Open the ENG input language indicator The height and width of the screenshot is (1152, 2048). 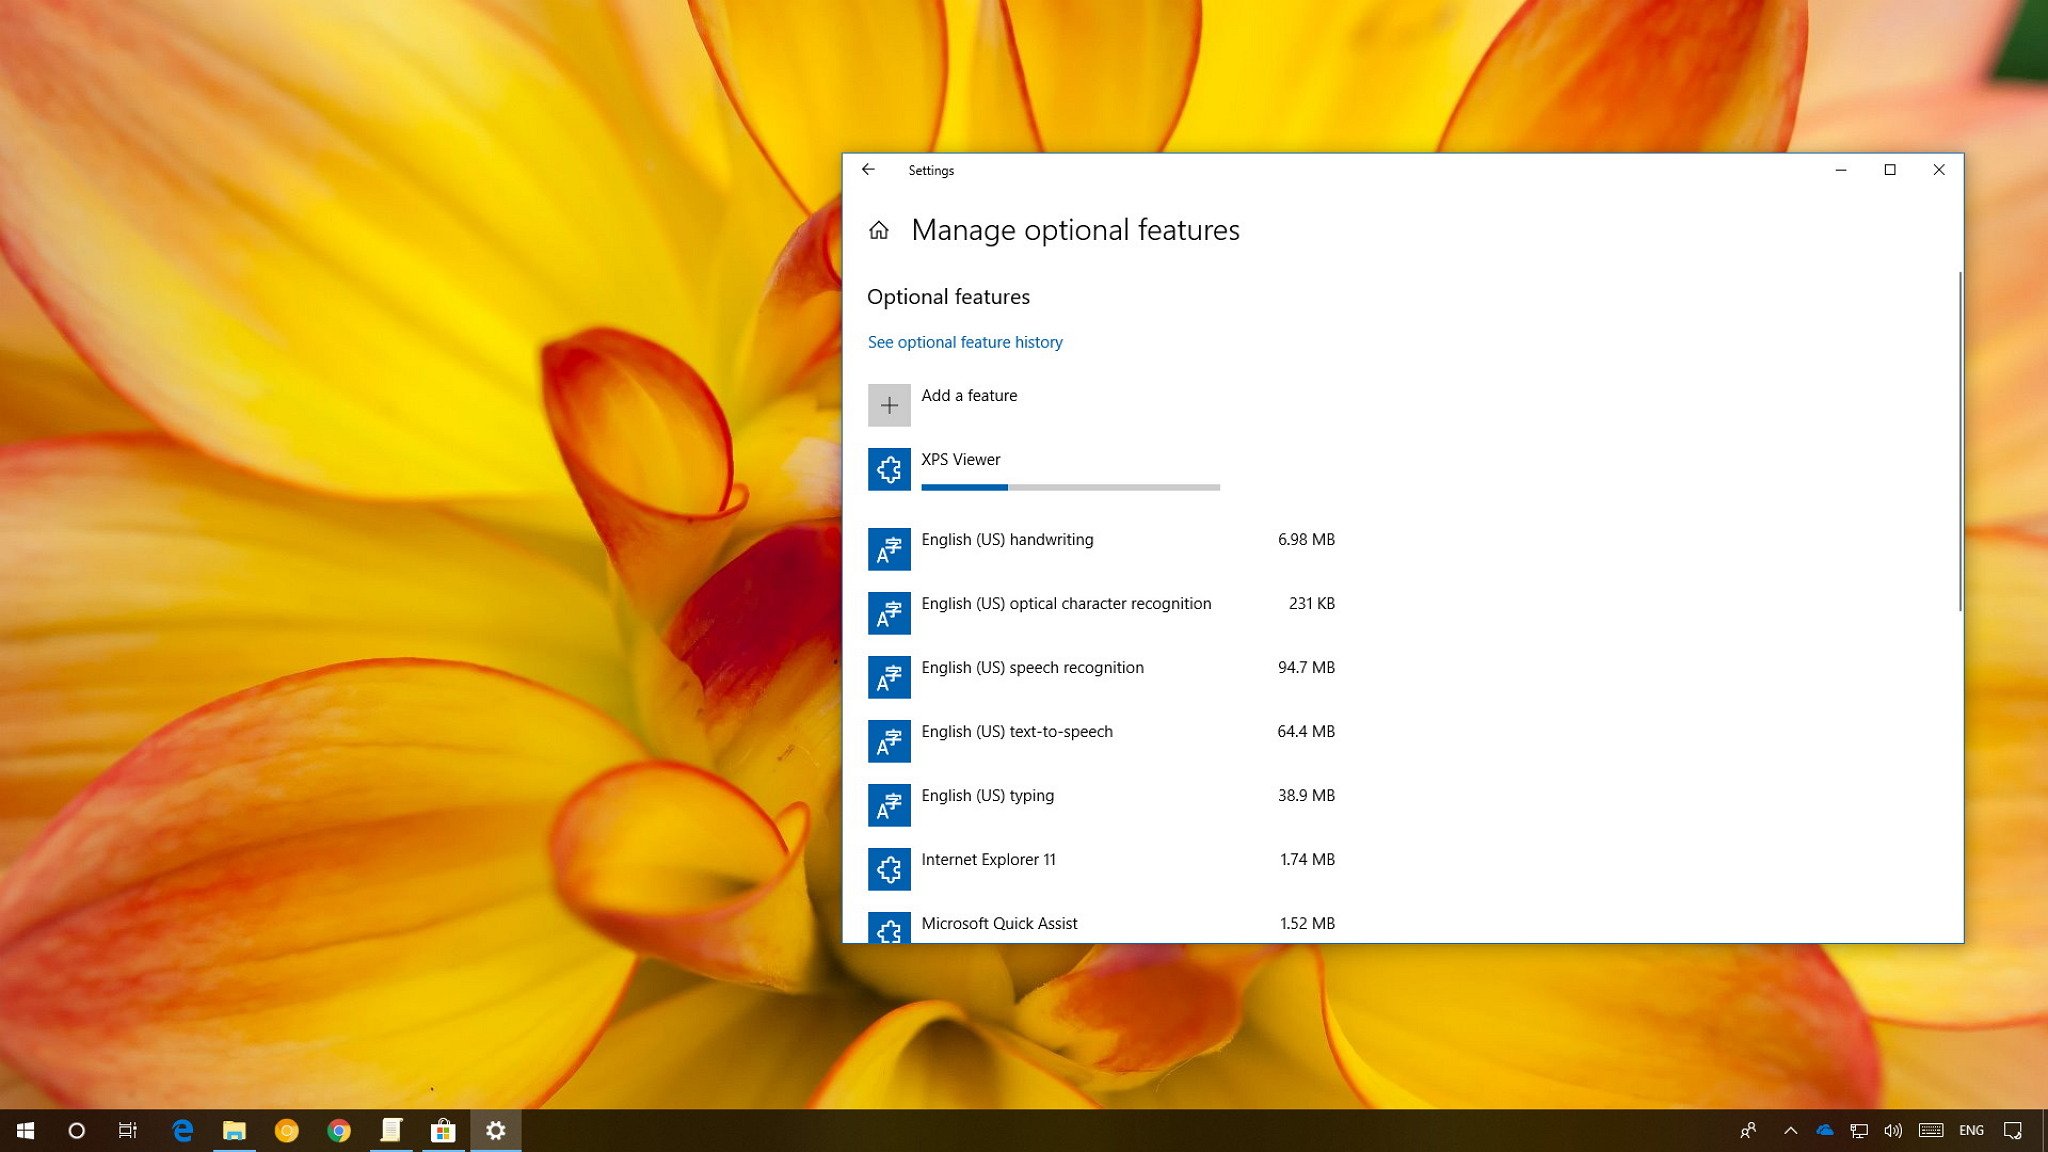tap(1972, 1131)
